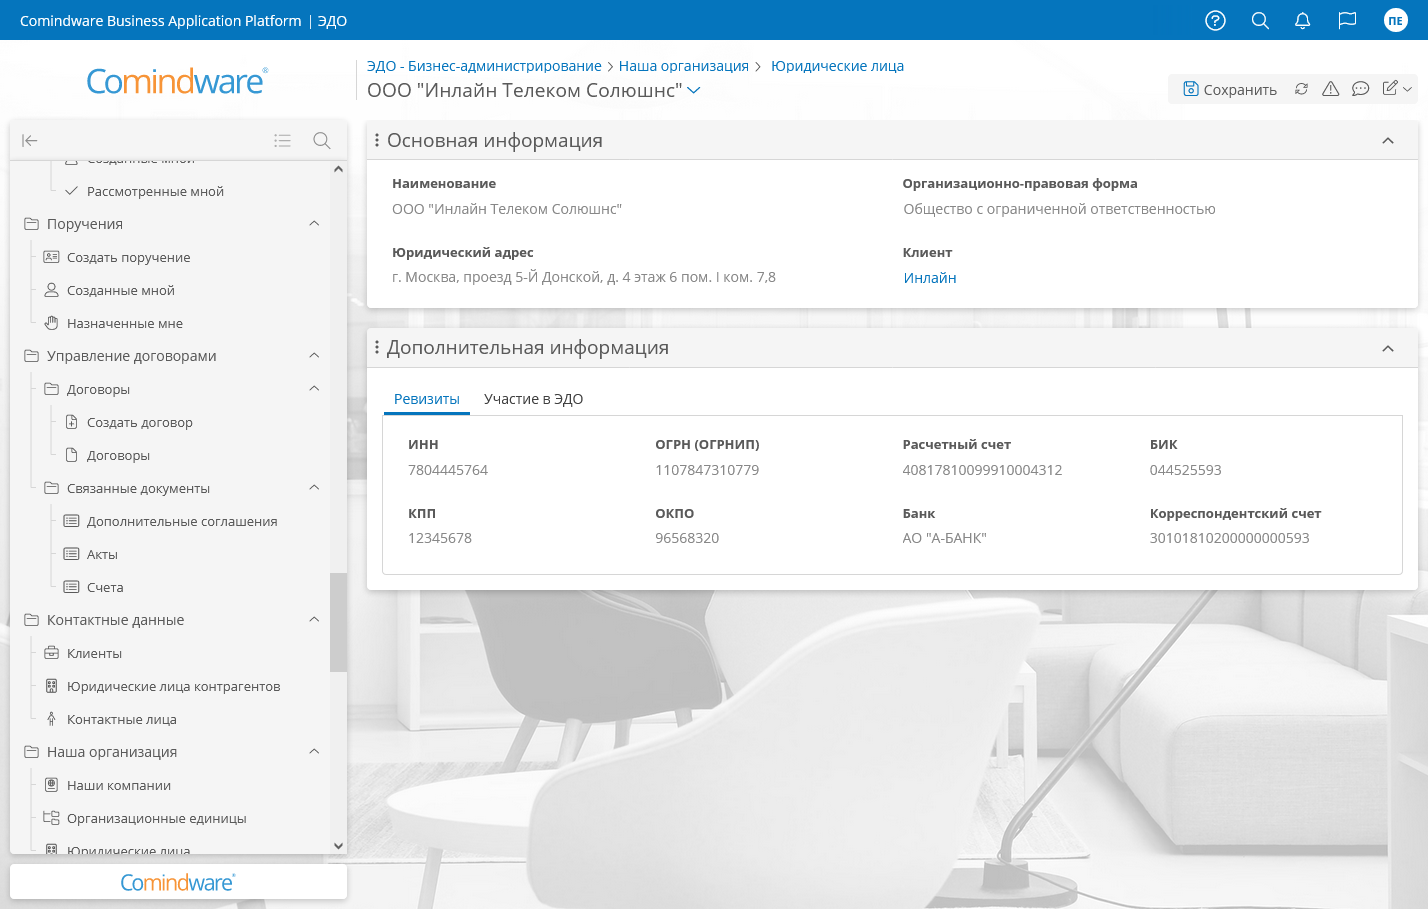Click the person icon beside Контактные лица
1428x909 pixels.
(x=51, y=719)
